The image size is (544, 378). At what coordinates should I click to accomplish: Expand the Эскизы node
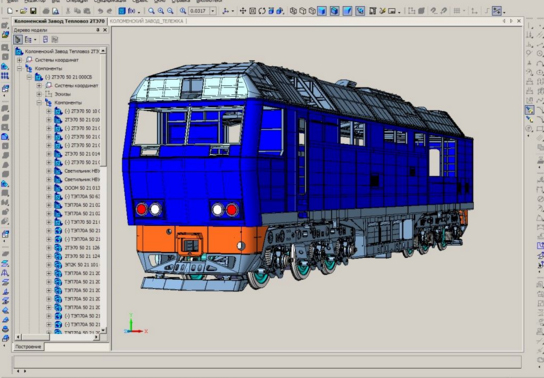(39, 94)
